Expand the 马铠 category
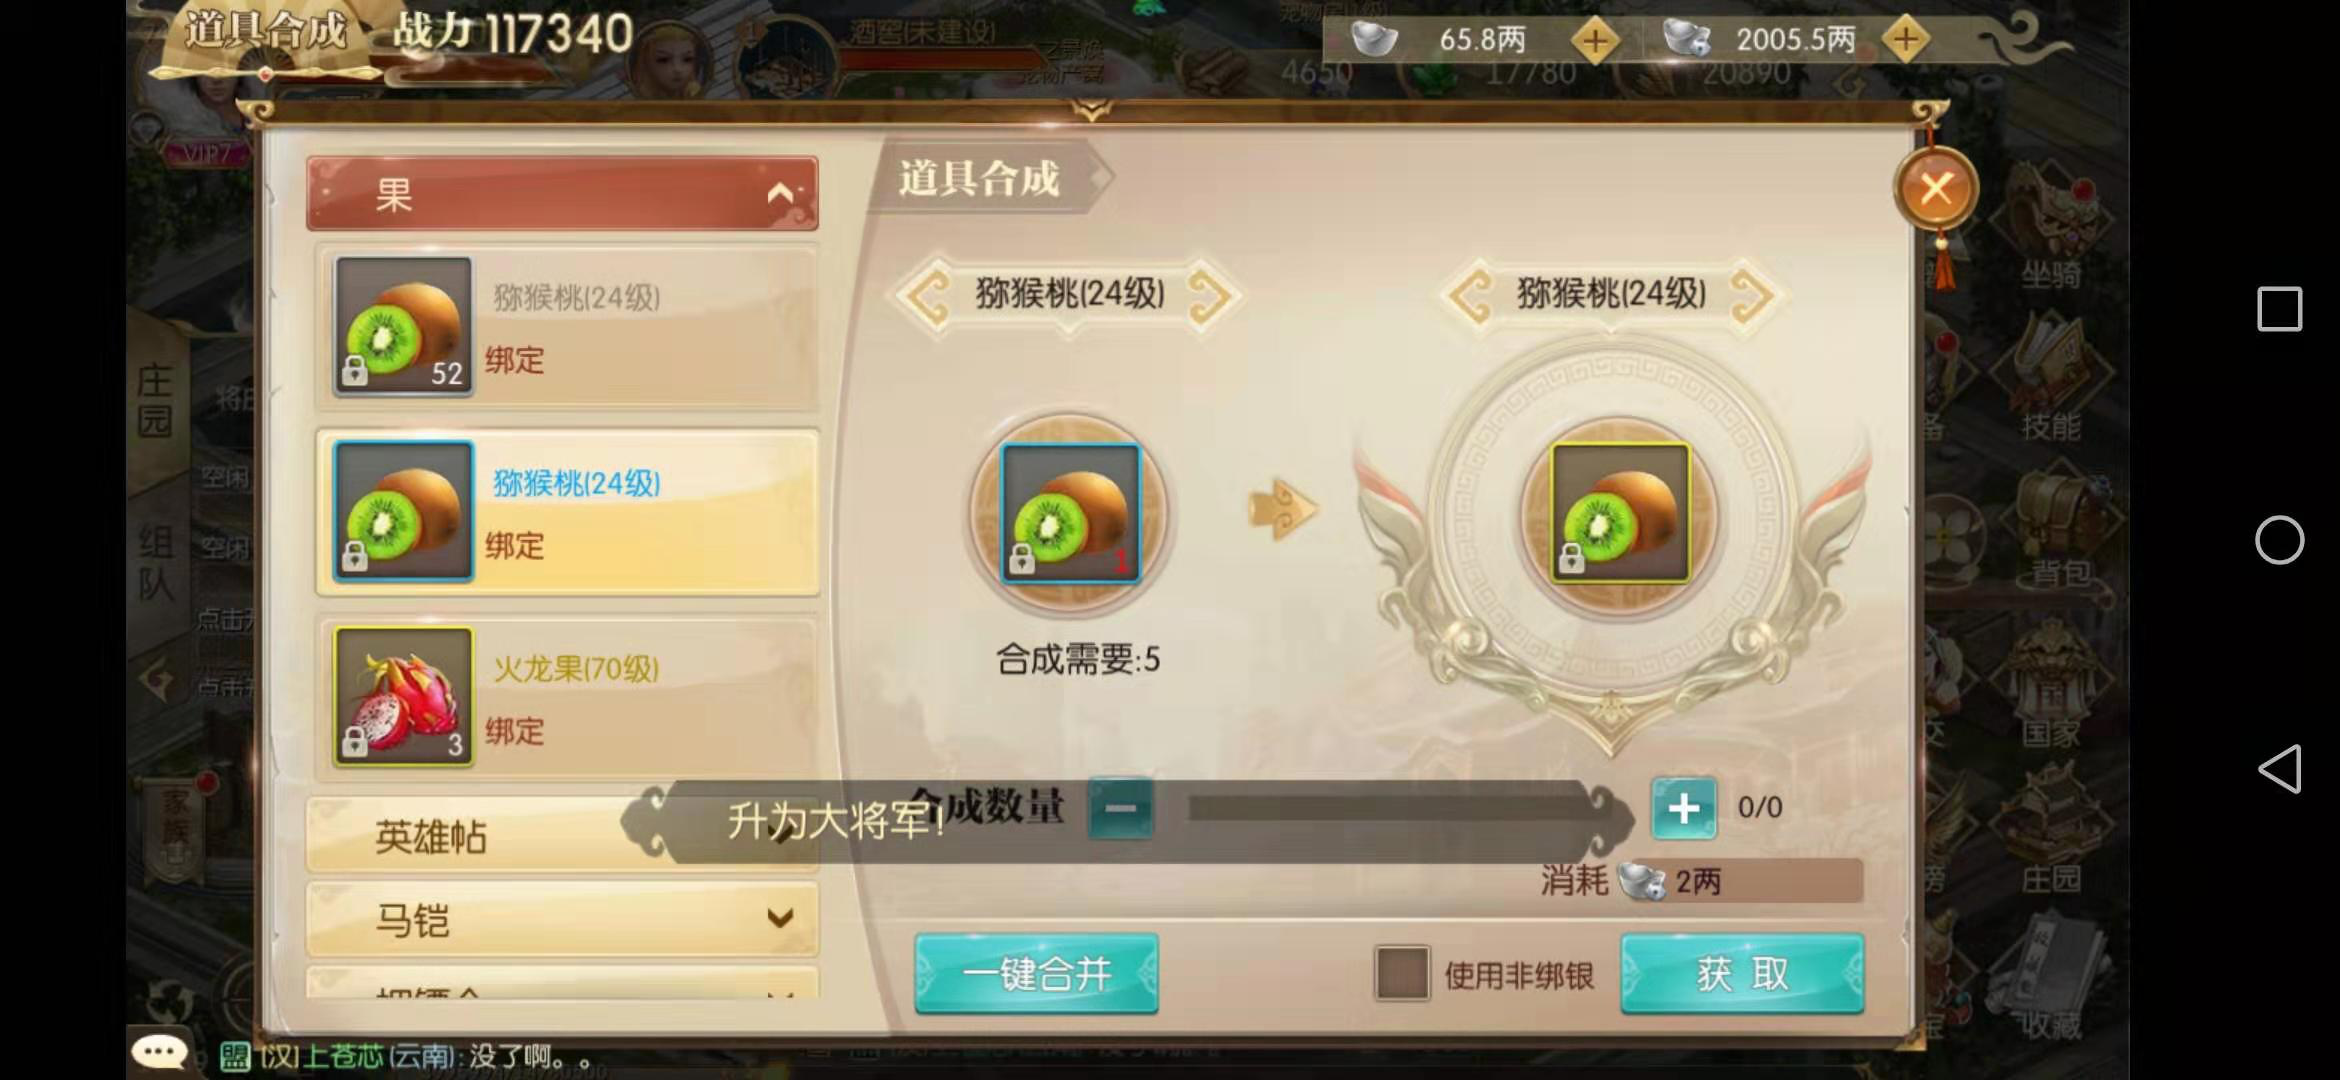Image resolution: width=2340 pixels, height=1080 pixels. point(562,919)
